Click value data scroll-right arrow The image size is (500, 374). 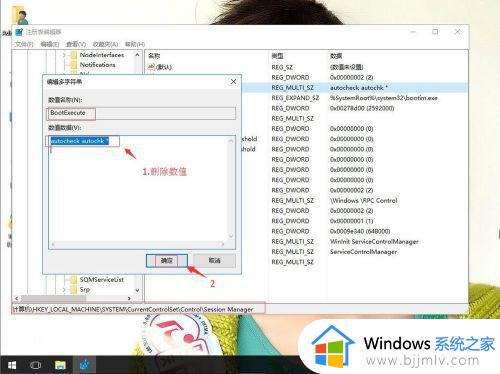coord(223,244)
